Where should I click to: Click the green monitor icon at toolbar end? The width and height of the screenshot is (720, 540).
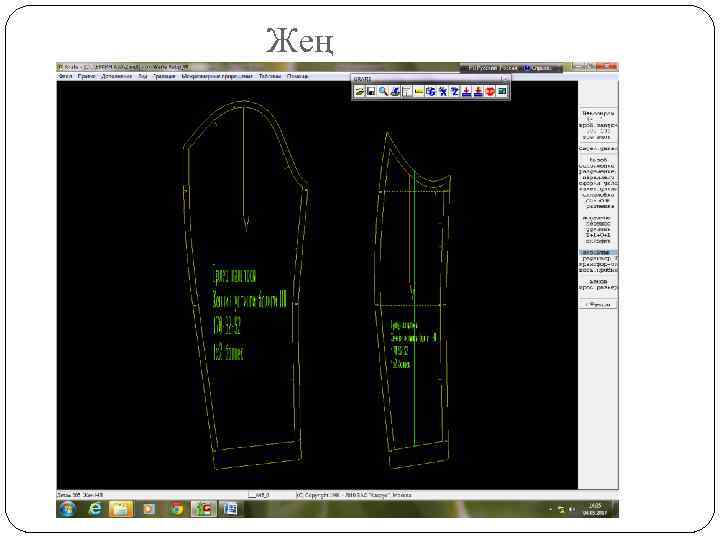click(502, 92)
